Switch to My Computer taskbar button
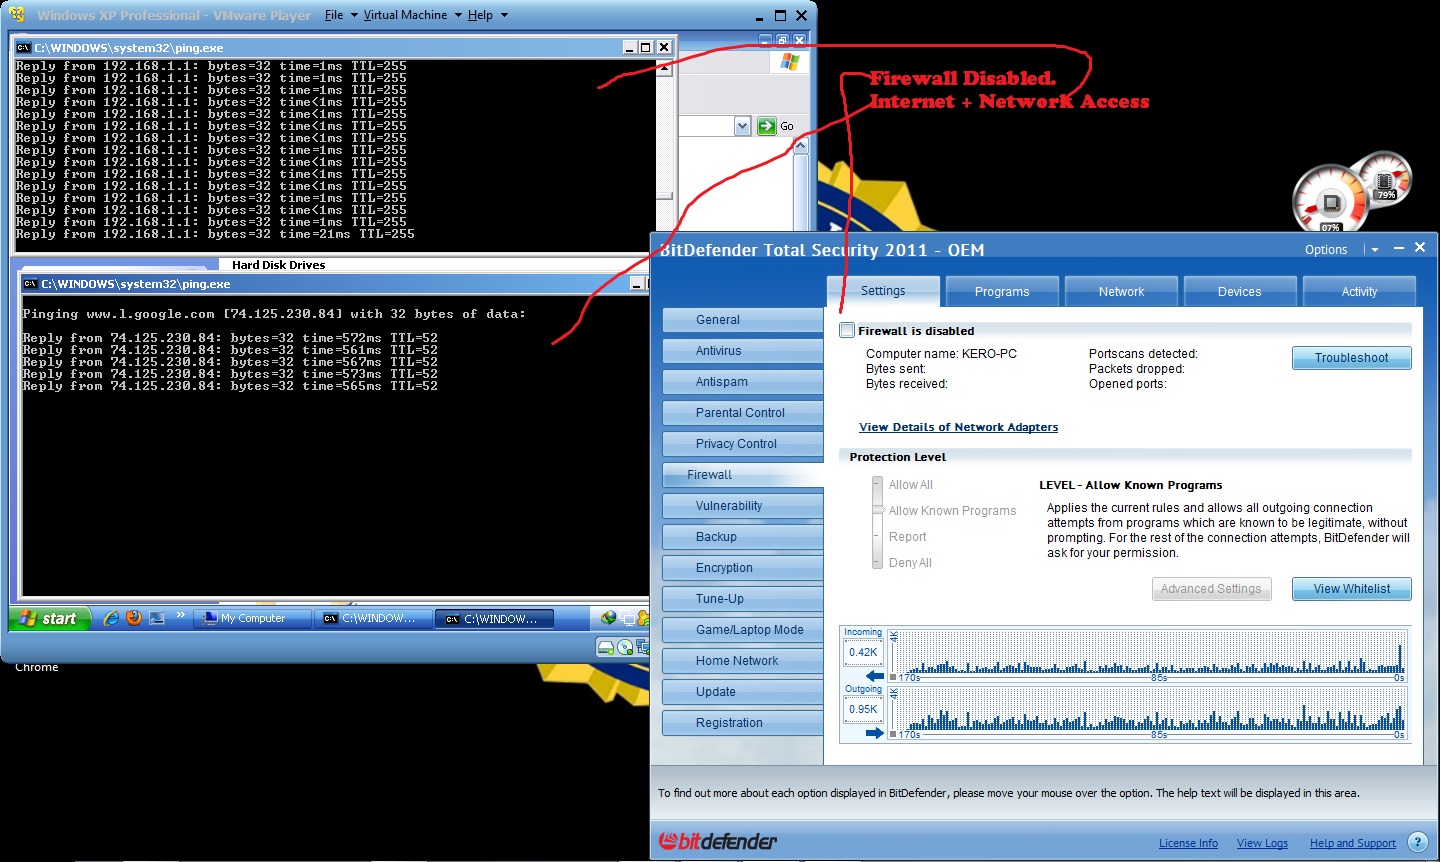 (x=252, y=619)
